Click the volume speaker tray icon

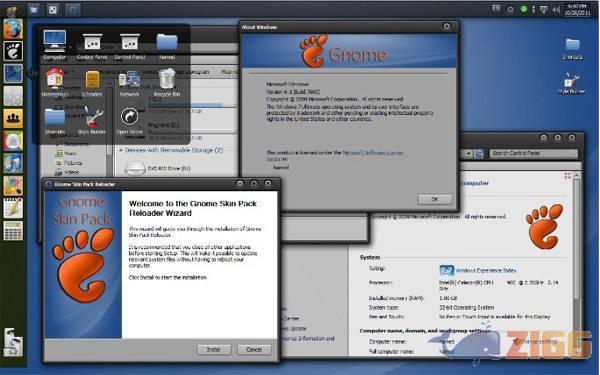tap(556, 10)
